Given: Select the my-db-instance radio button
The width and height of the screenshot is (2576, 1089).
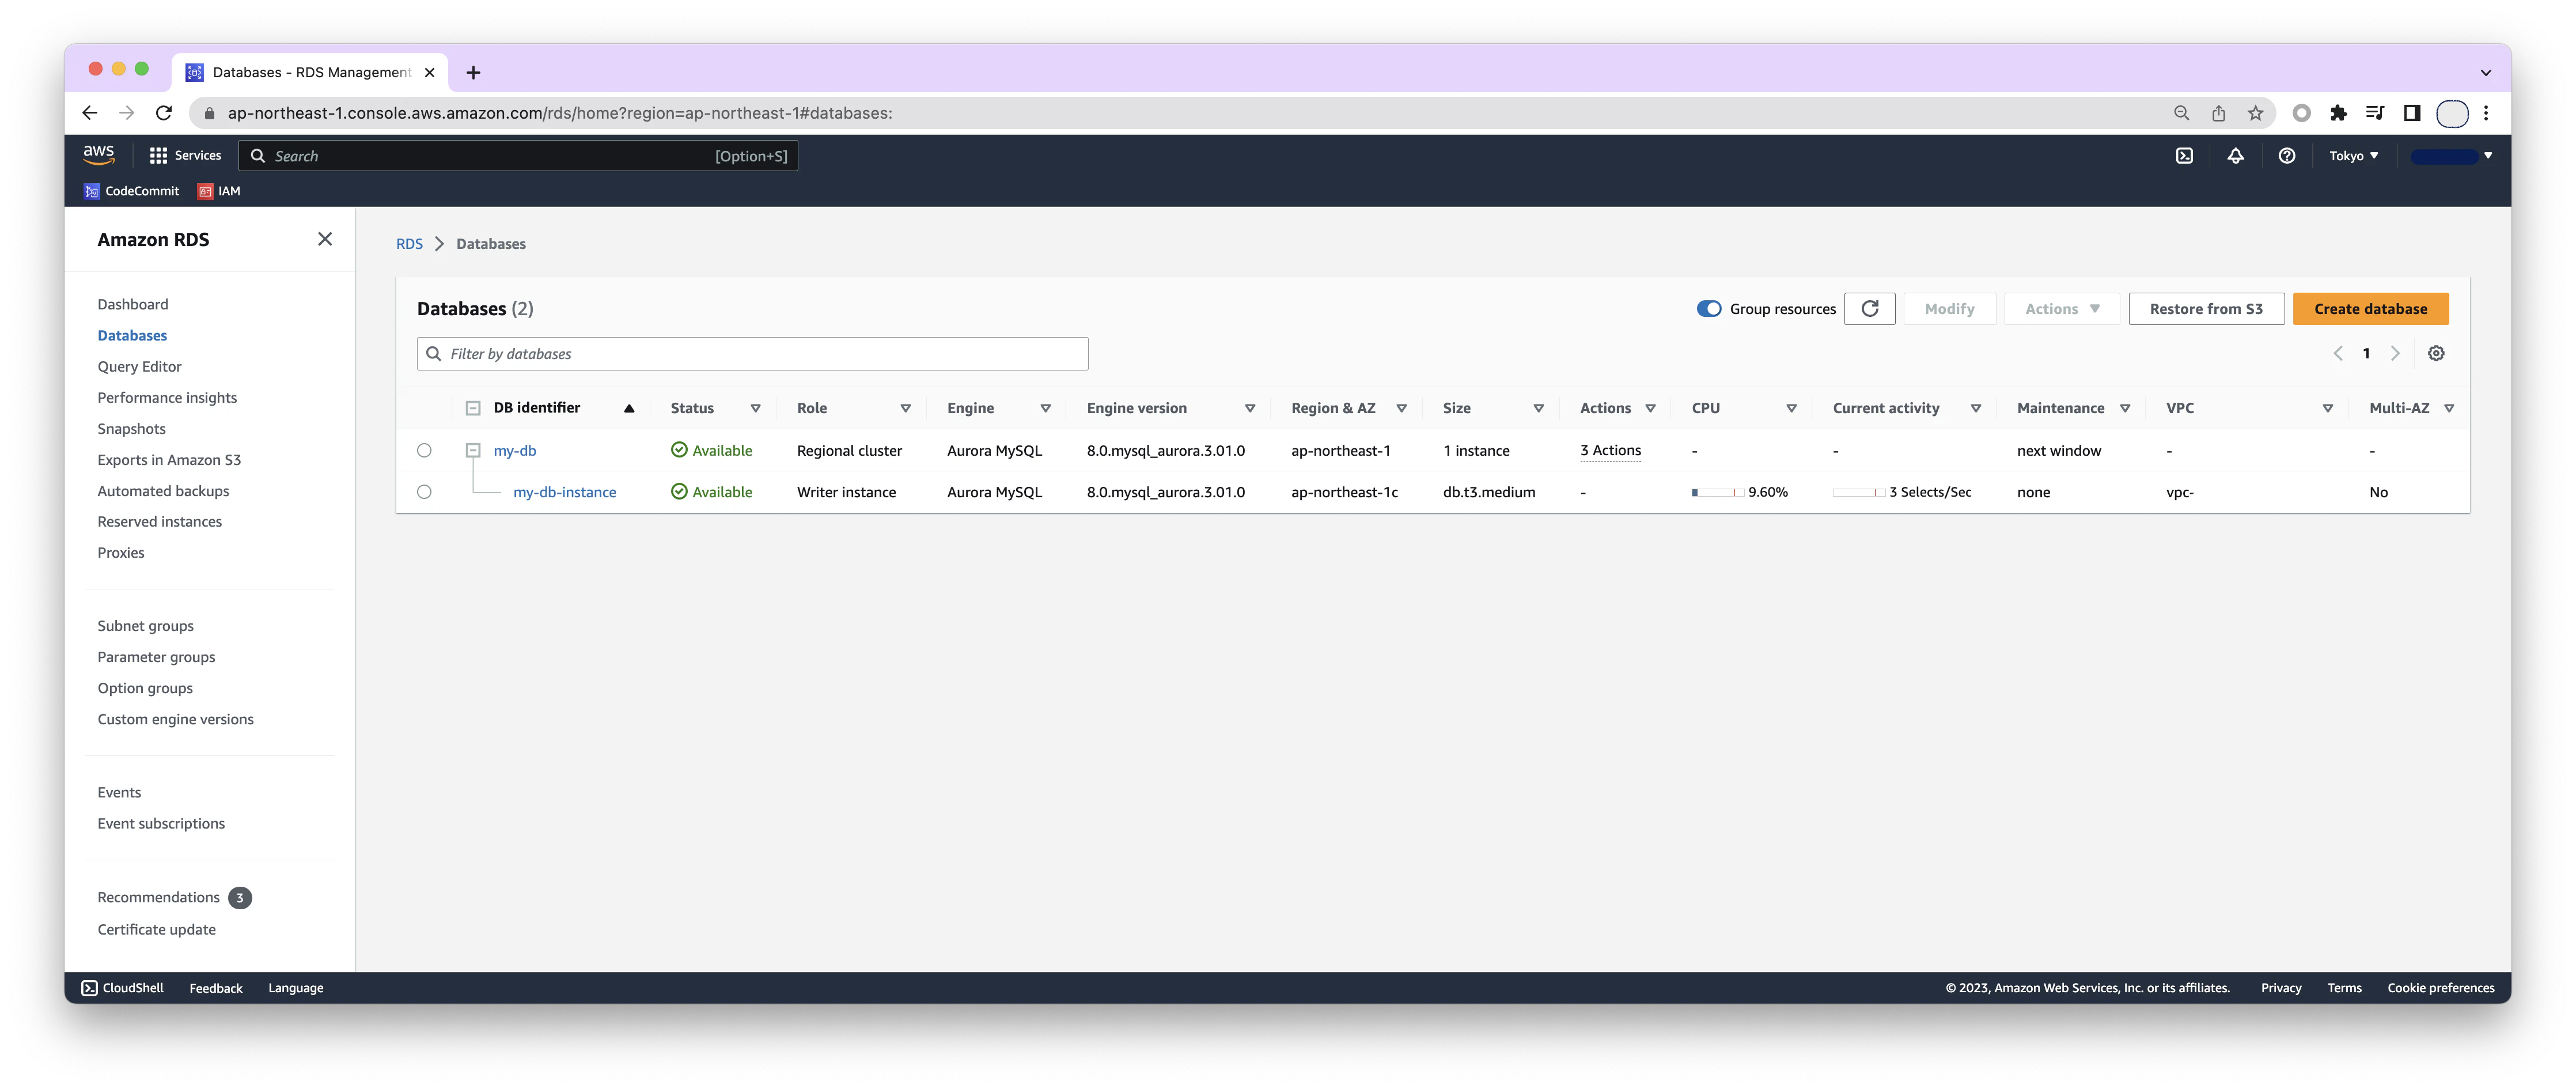Looking at the screenshot, I should click(x=424, y=492).
